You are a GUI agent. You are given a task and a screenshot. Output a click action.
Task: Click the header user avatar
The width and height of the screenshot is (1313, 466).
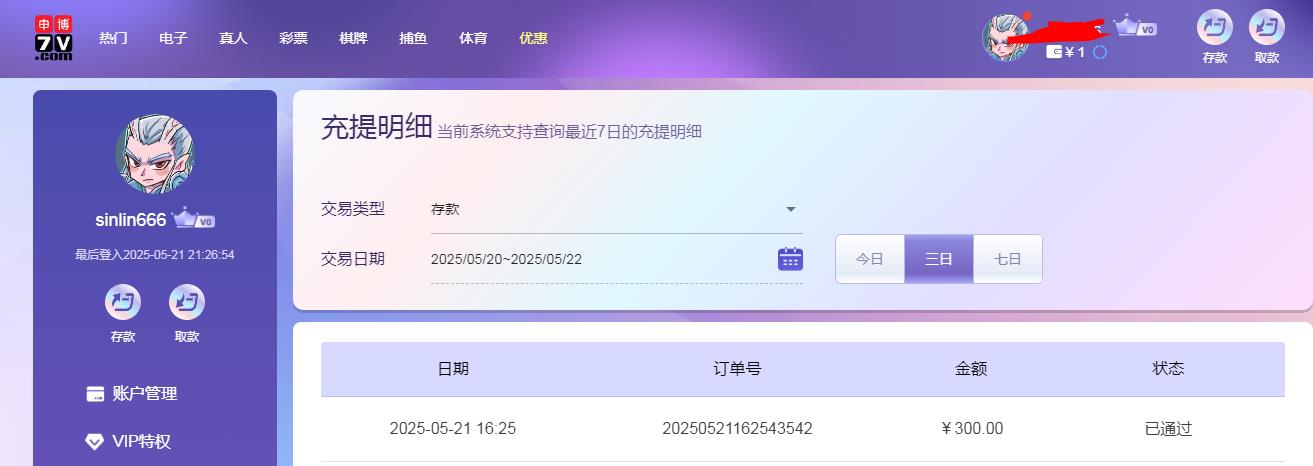(x=1006, y=38)
